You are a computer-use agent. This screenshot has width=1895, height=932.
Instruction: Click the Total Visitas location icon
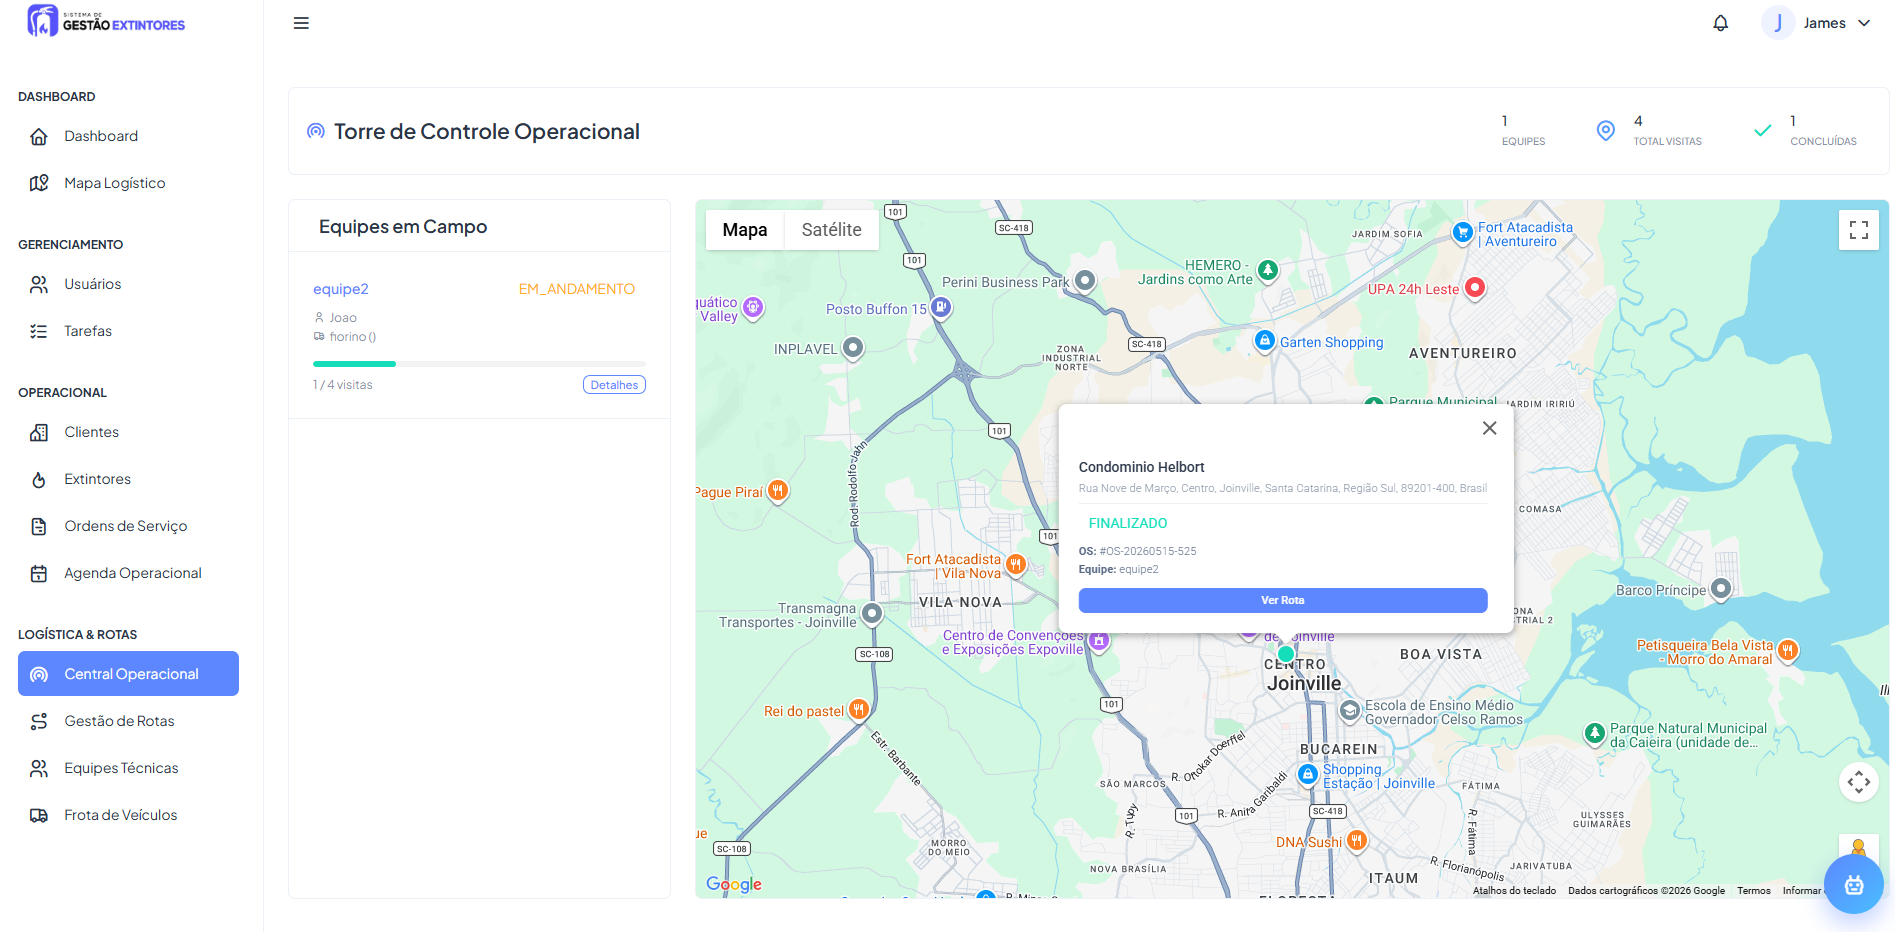coord(1606,131)
